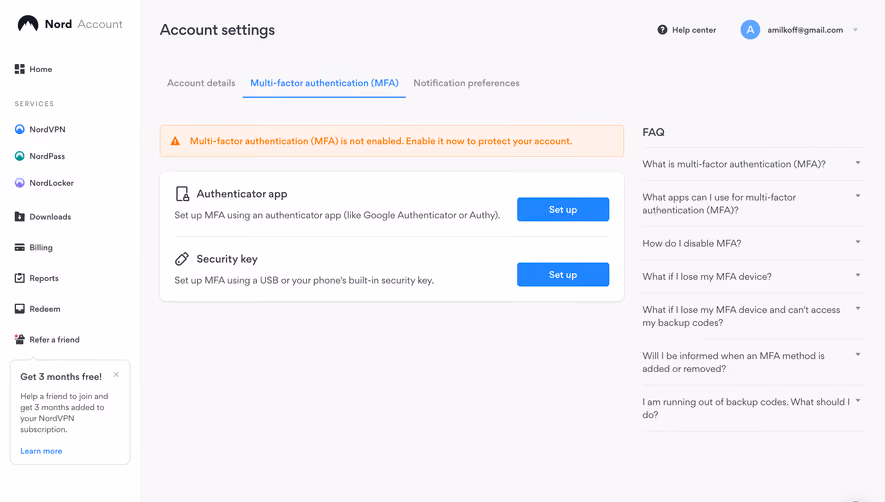
Task: Open NordPass in the sidebar
Action: [47, 156]
